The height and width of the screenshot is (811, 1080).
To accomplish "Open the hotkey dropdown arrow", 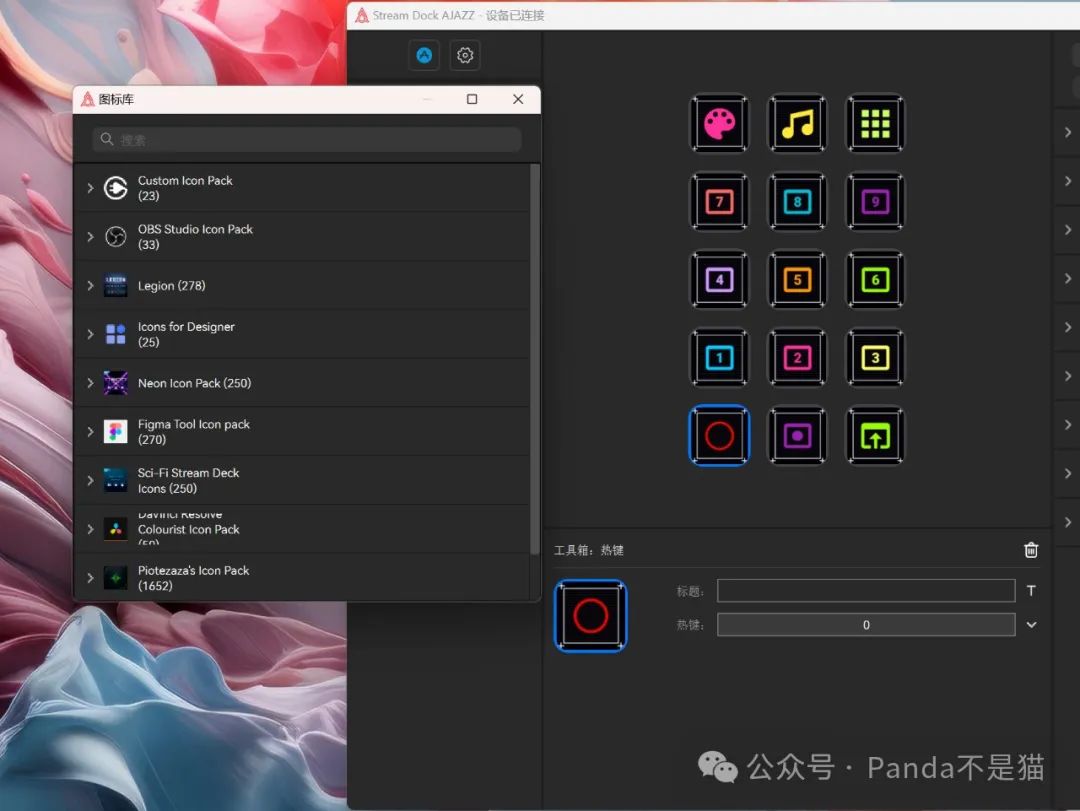I will pyautogui.click(x=1031, y=625).
